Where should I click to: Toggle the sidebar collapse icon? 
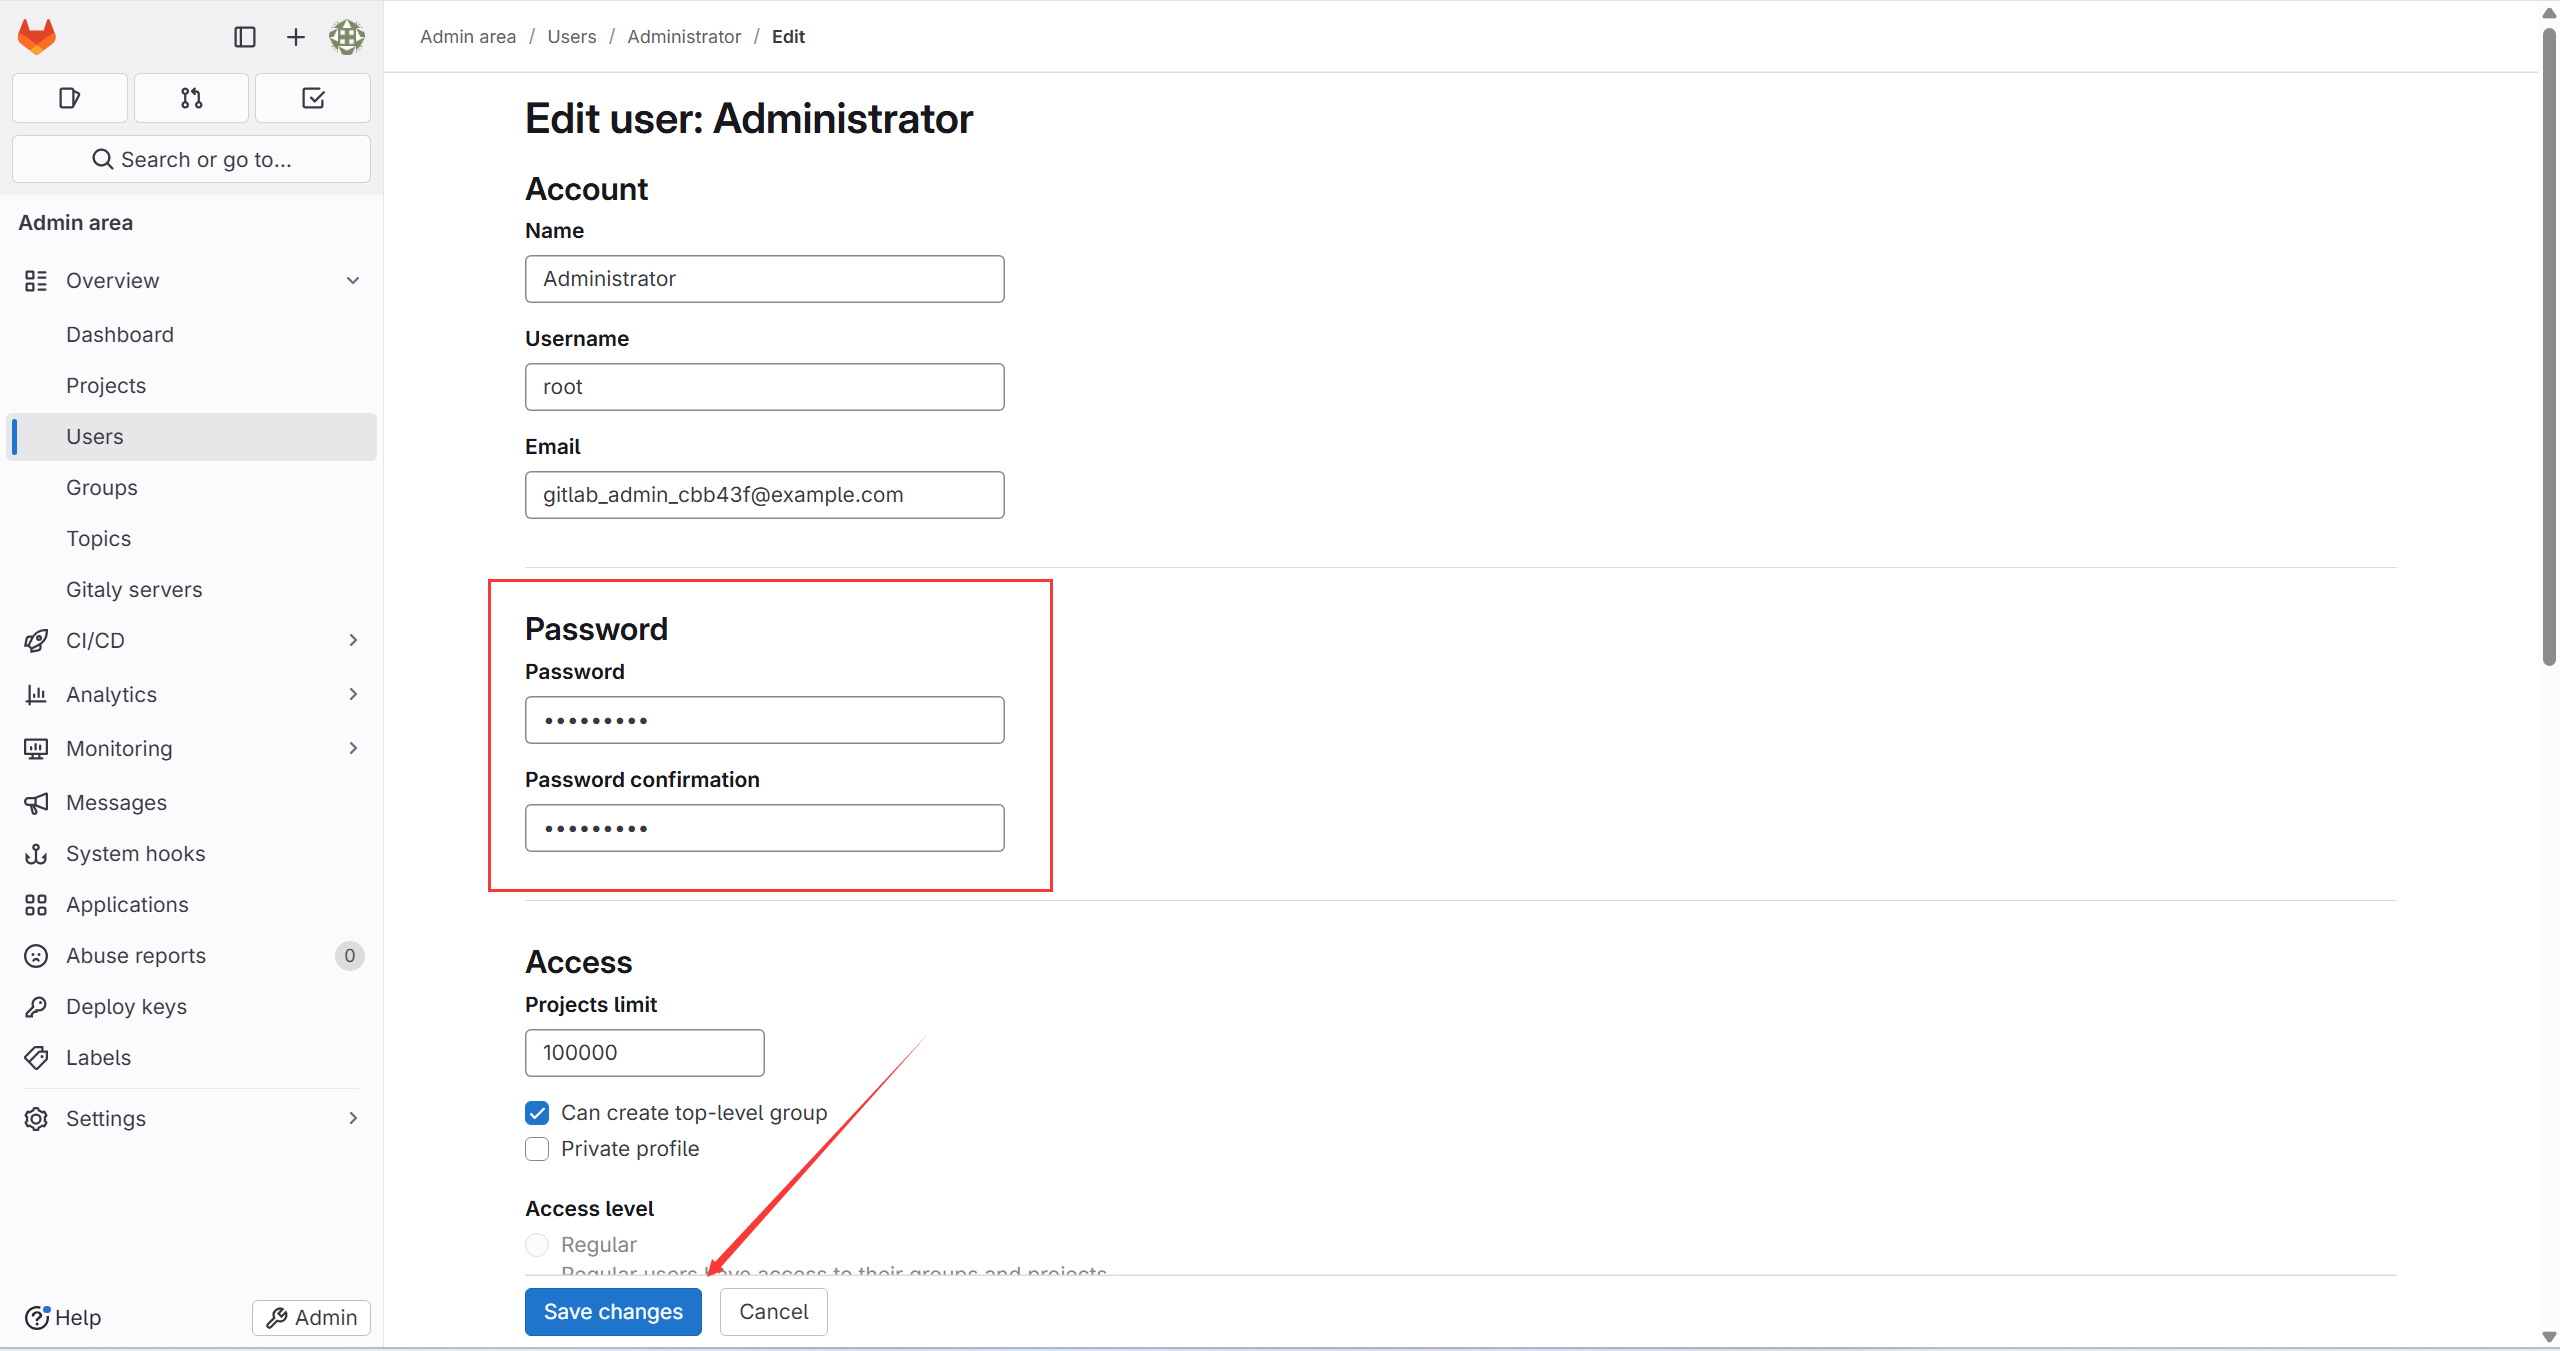click(245, 37)
